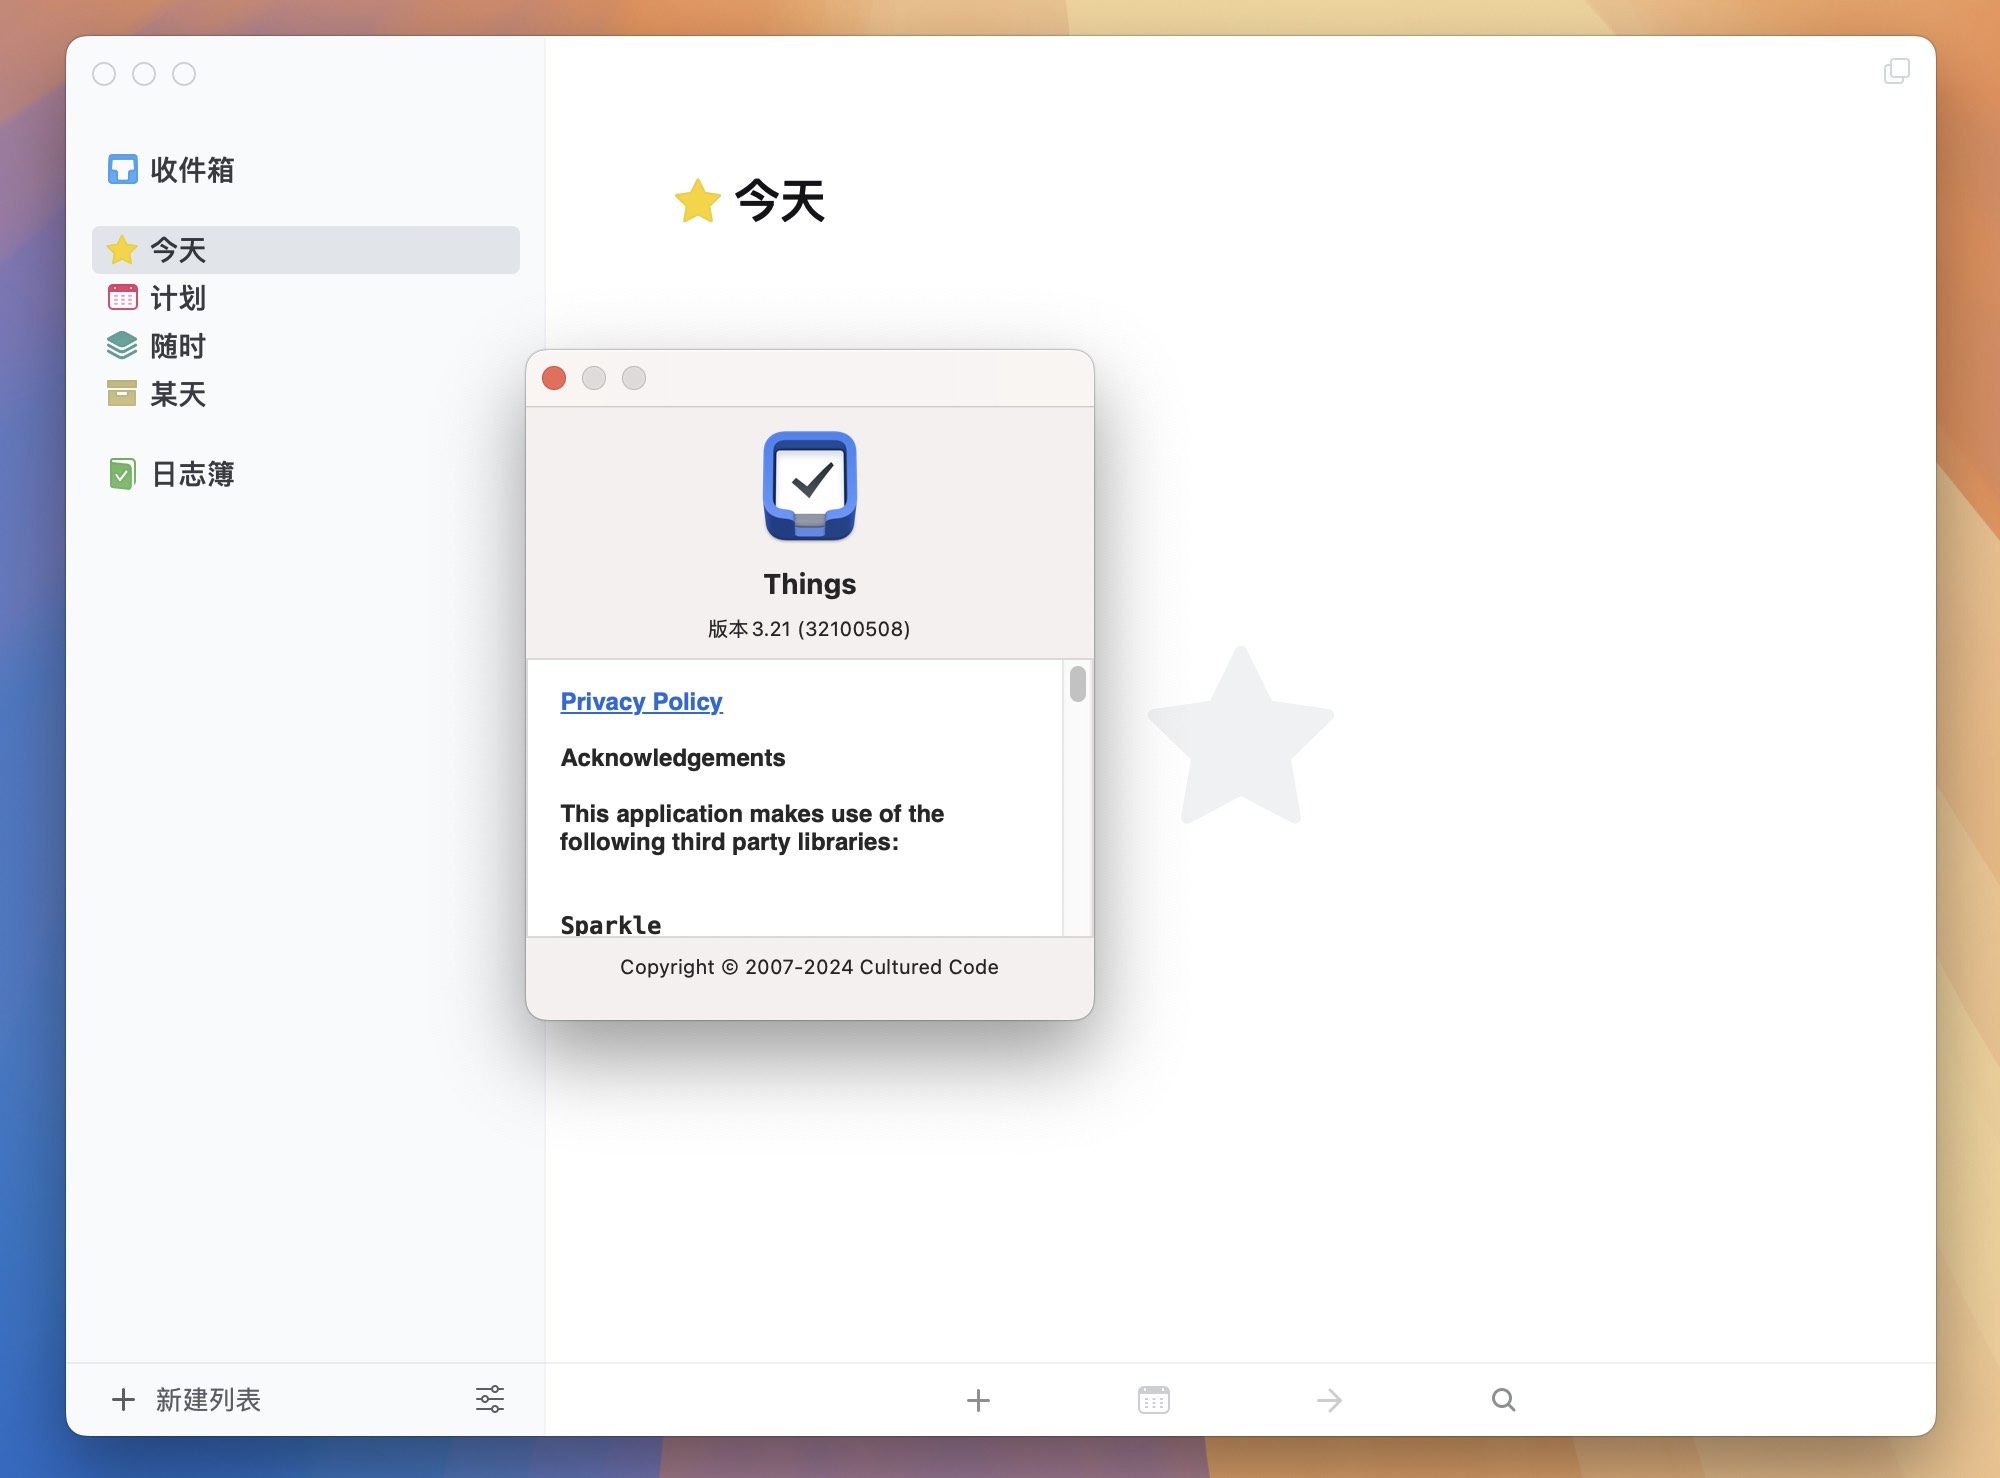Image resolution: width=2000 pixels, height=1478 pixels.
Task: Click Acknowledgements text link
Action: coord(671,758)
